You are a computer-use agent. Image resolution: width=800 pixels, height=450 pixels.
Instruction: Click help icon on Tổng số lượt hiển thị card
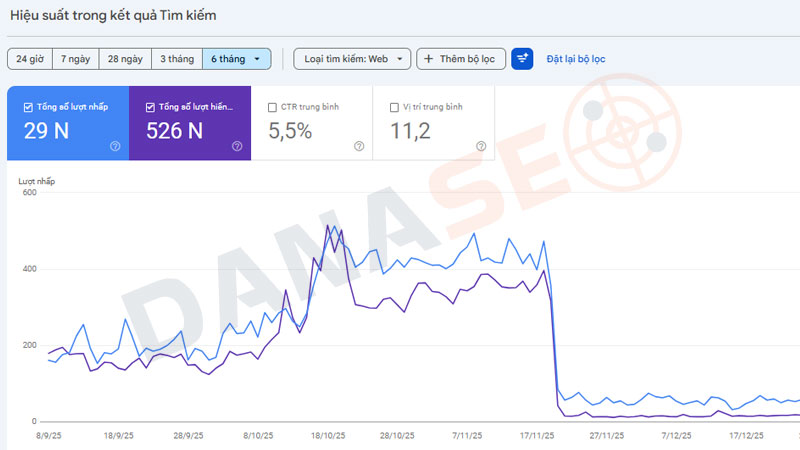click(x=237, y=146)
